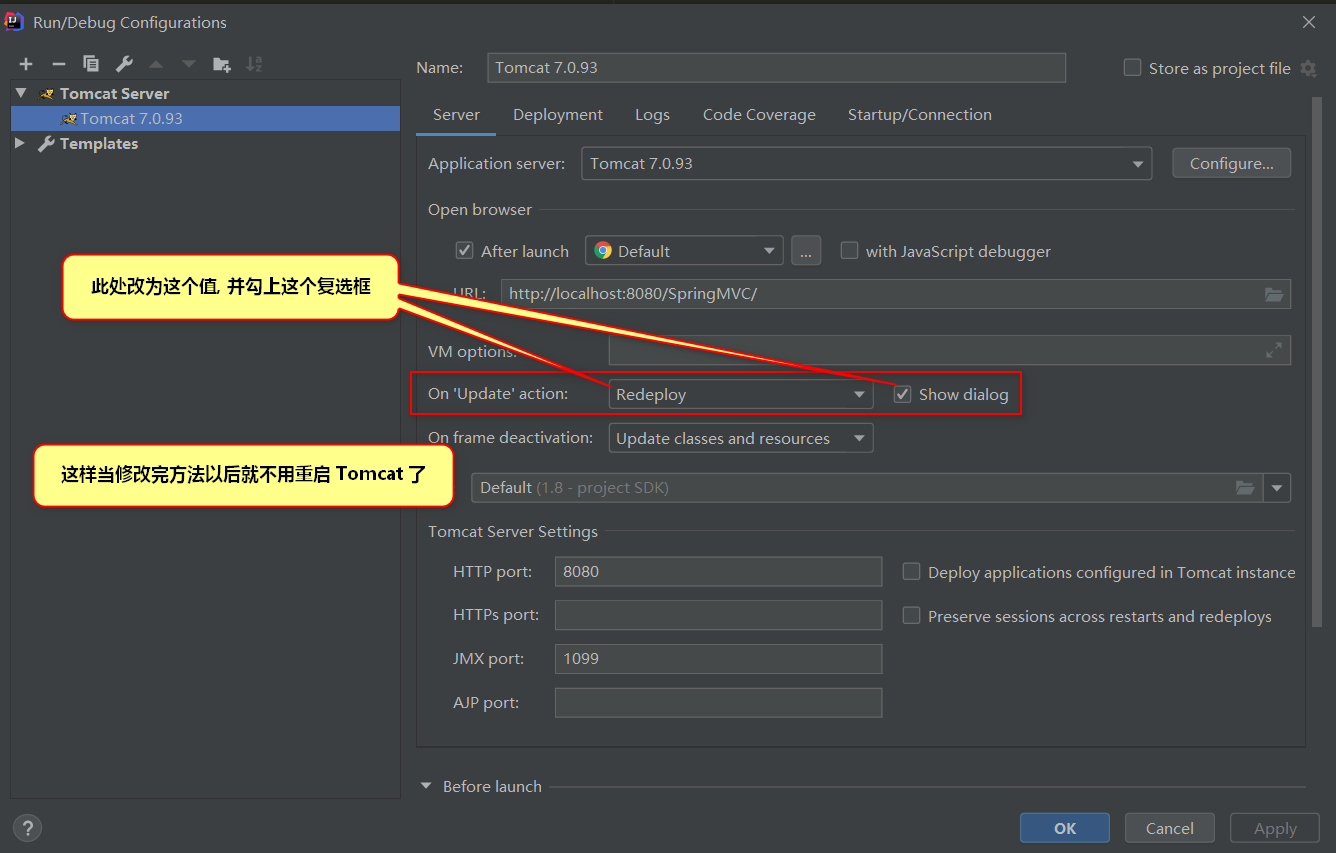The width and height of the screenshot is (1336, 853).
Task: Open browser selection ellipsis button
Action: click(x=806, y=251)
